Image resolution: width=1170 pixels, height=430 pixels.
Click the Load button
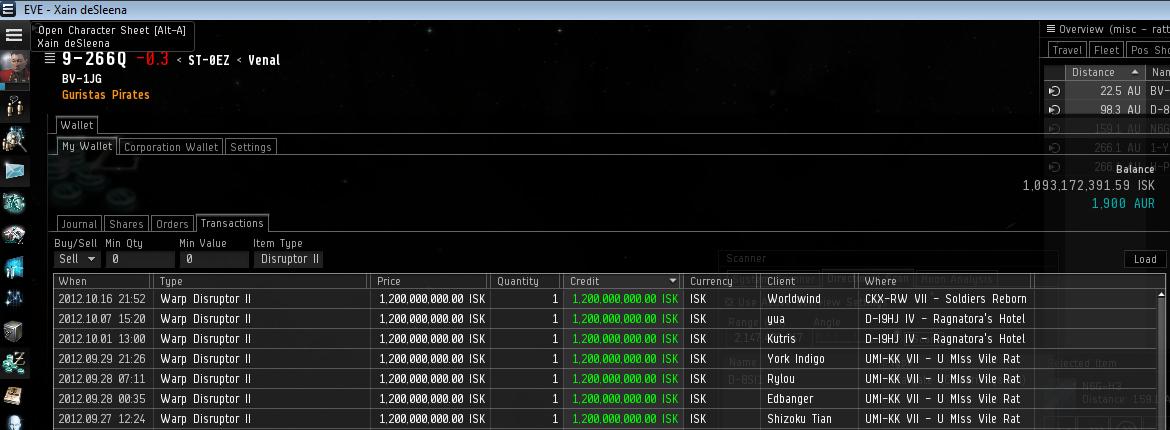[x=1145, y=259]
